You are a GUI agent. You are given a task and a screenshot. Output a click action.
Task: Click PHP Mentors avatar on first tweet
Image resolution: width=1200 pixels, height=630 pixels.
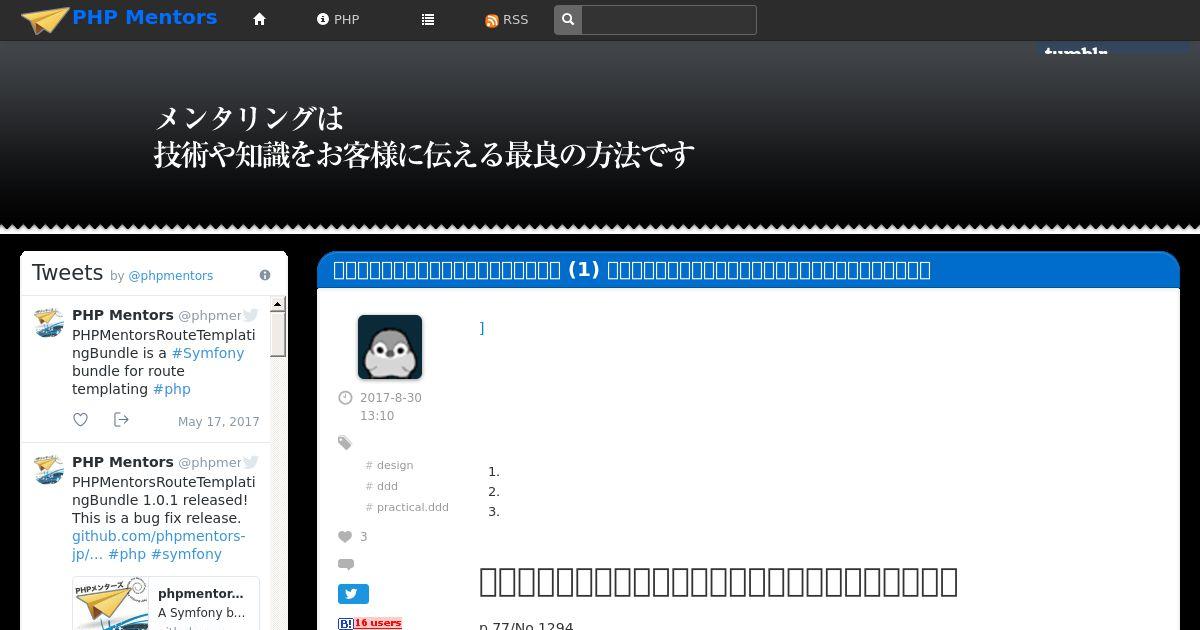pyautogui.click(x=48, y=322)
